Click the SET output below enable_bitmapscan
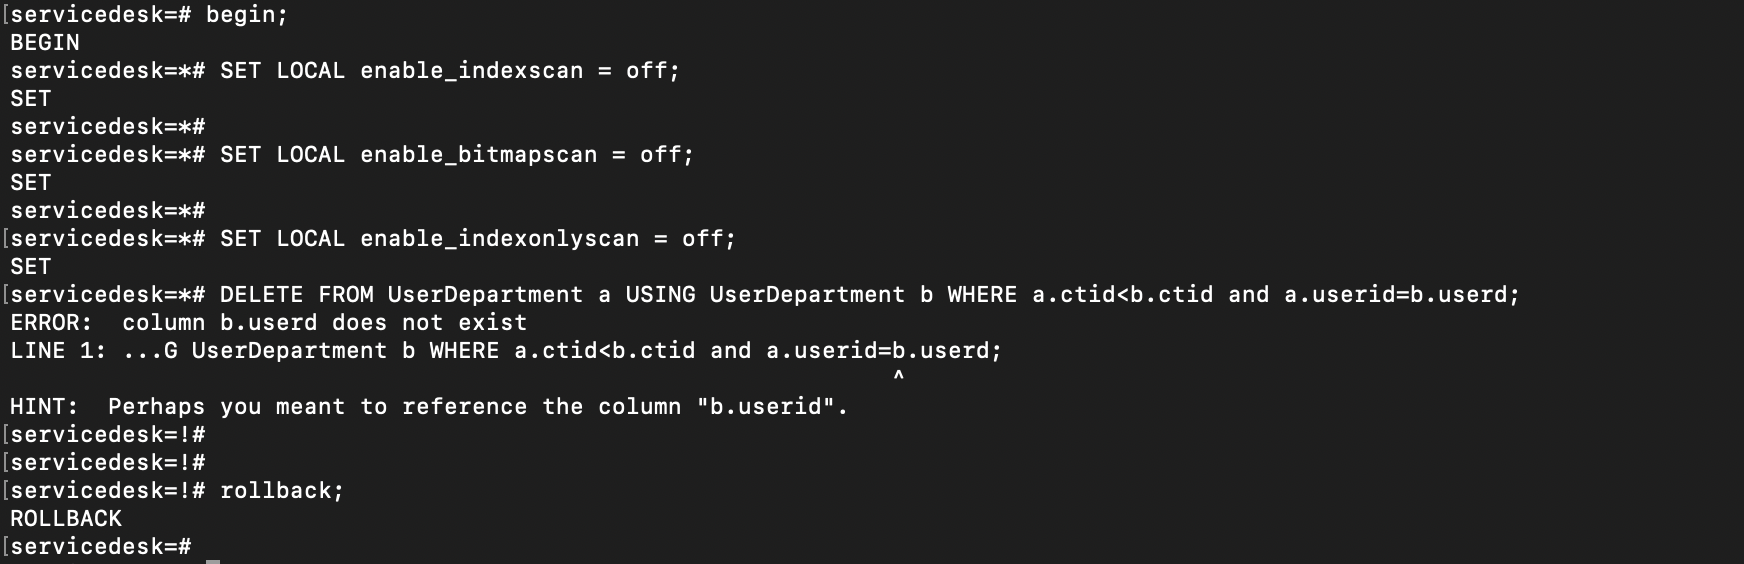Viewport: 1744px width, 564px height. pos(30,183)
